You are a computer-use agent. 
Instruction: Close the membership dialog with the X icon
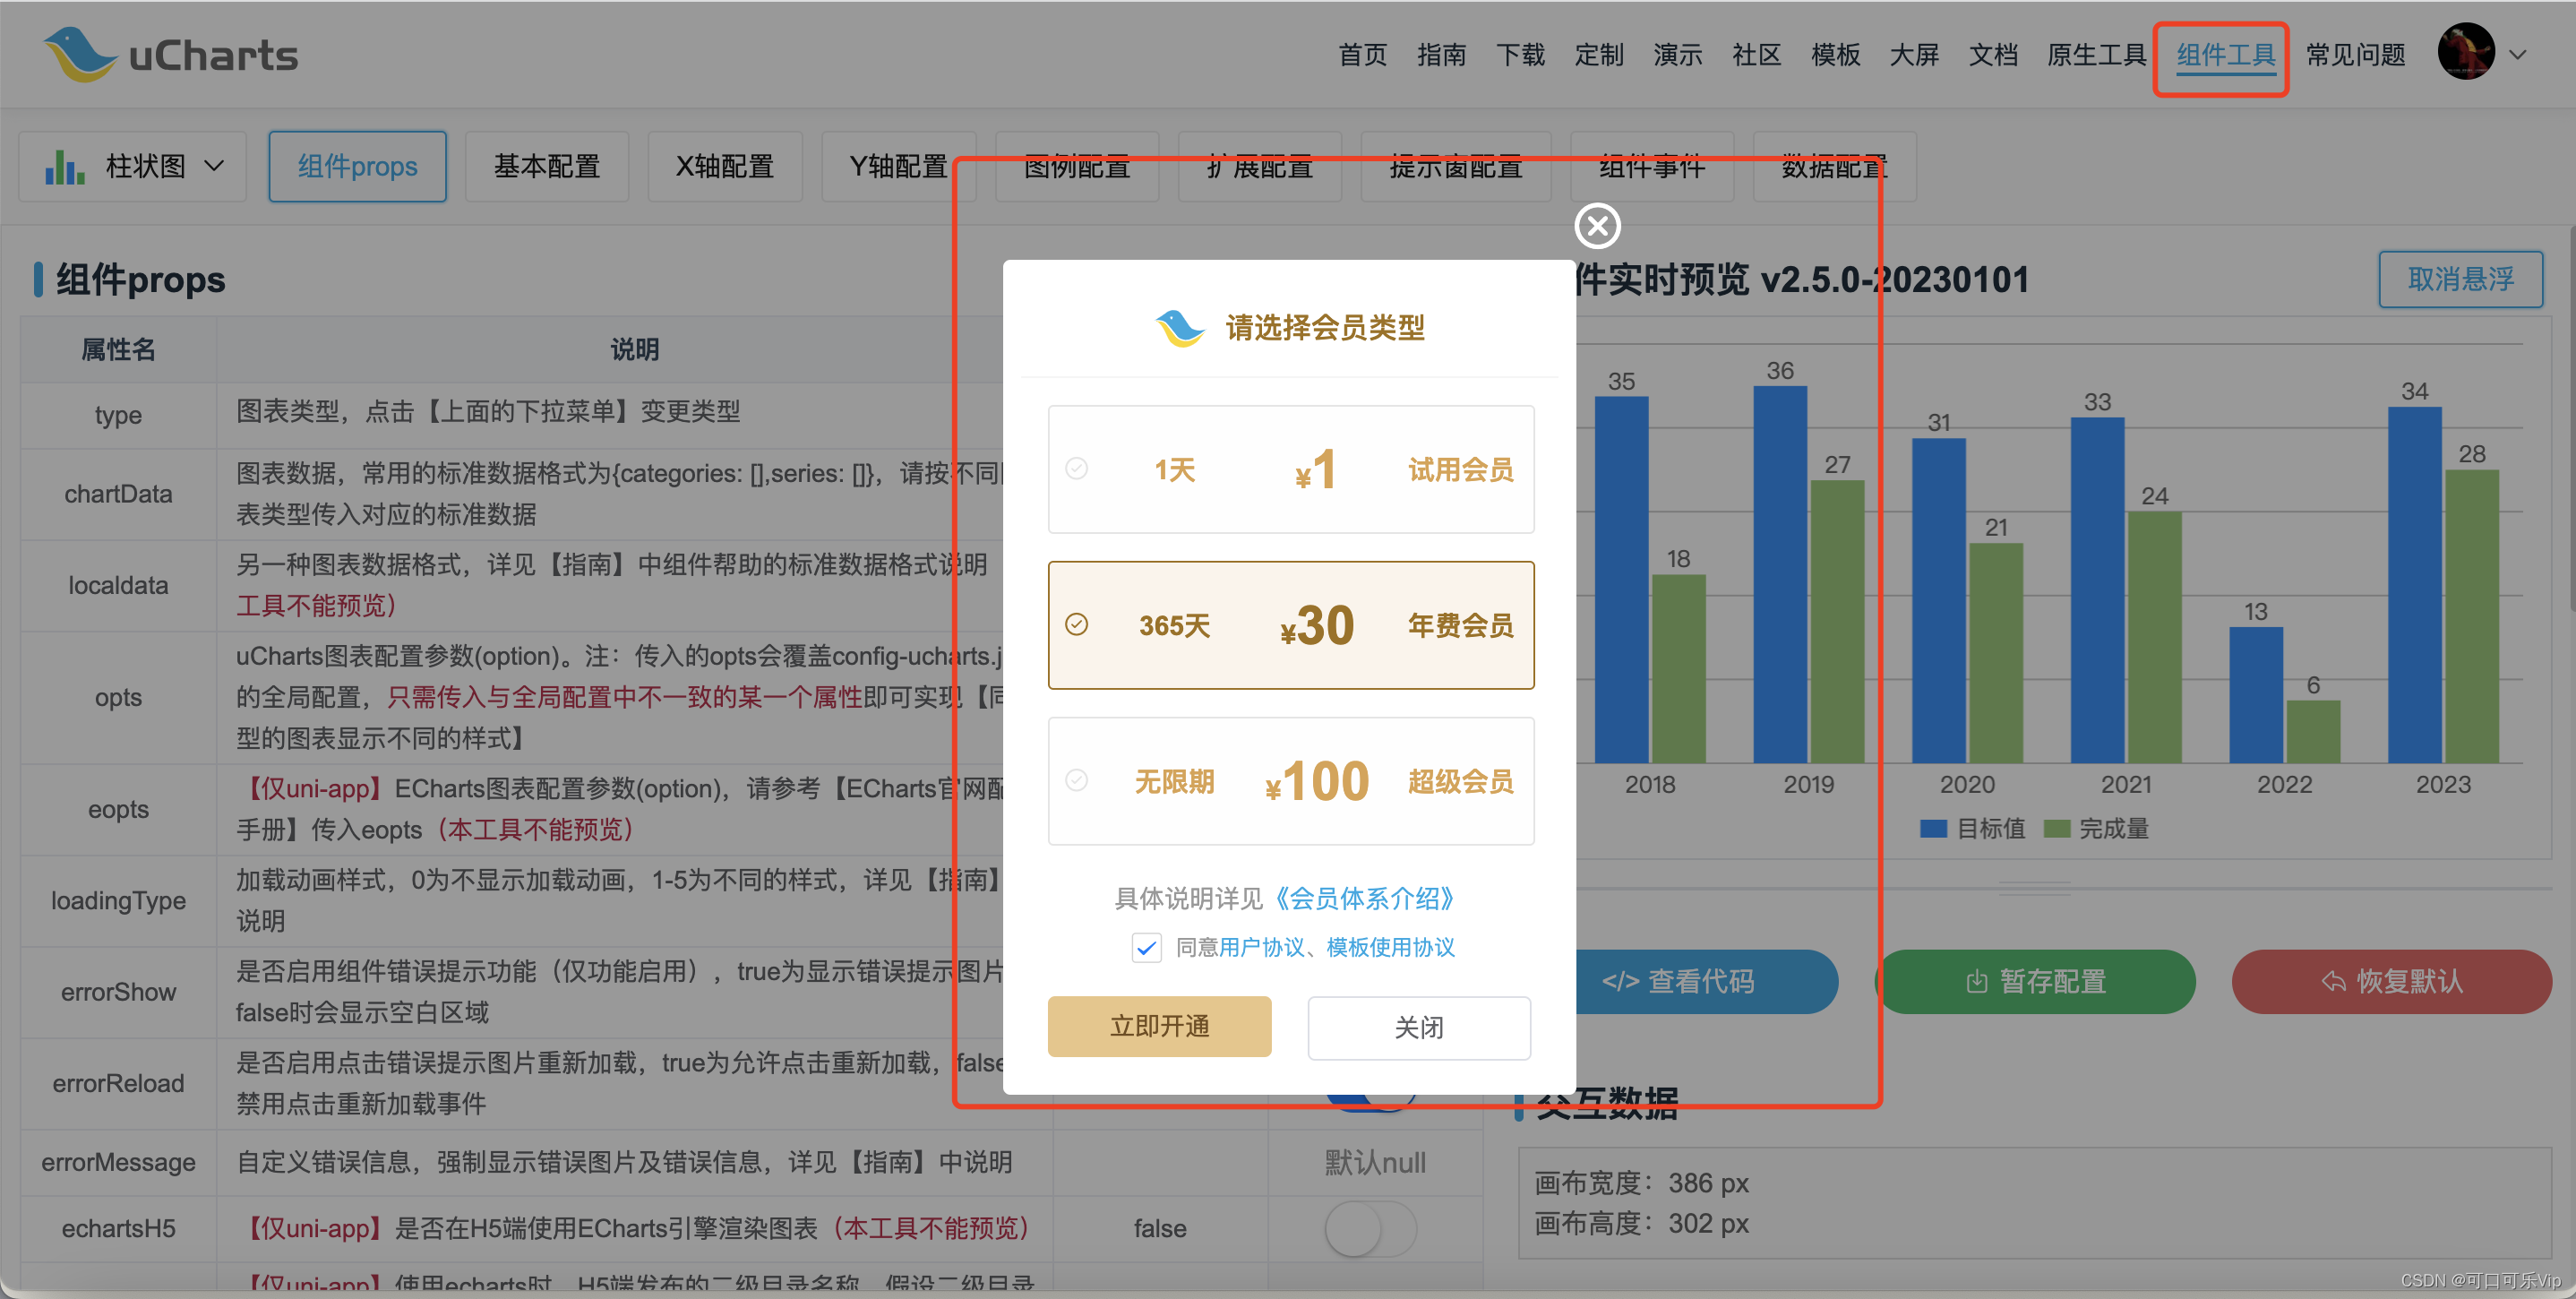[x=1597, y=226]
